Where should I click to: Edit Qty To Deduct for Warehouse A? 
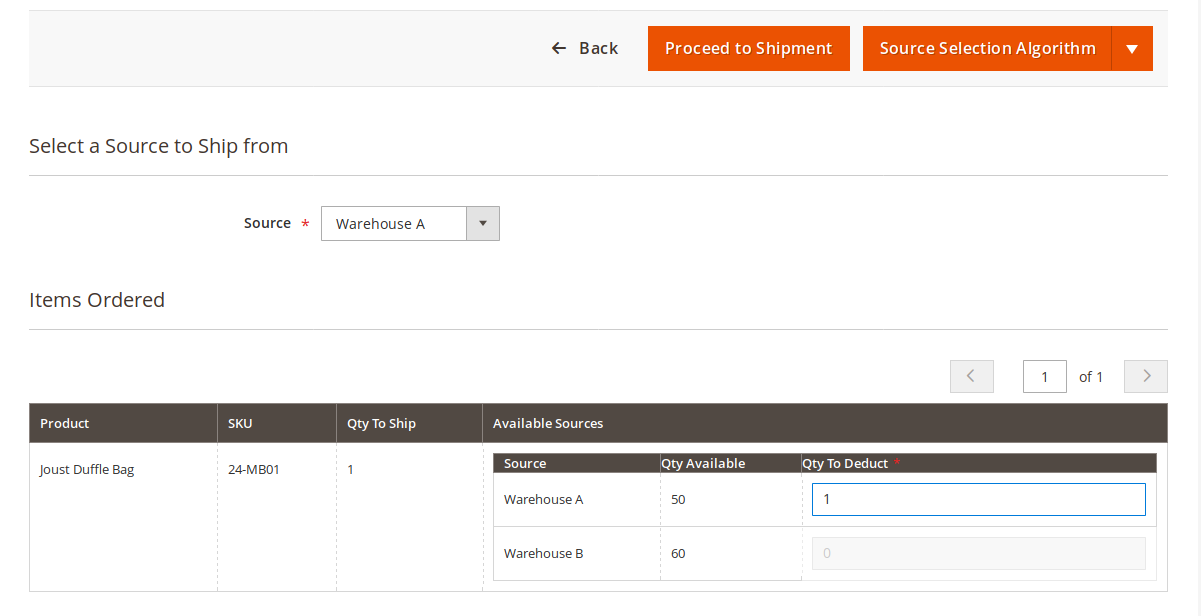(979, 499)
